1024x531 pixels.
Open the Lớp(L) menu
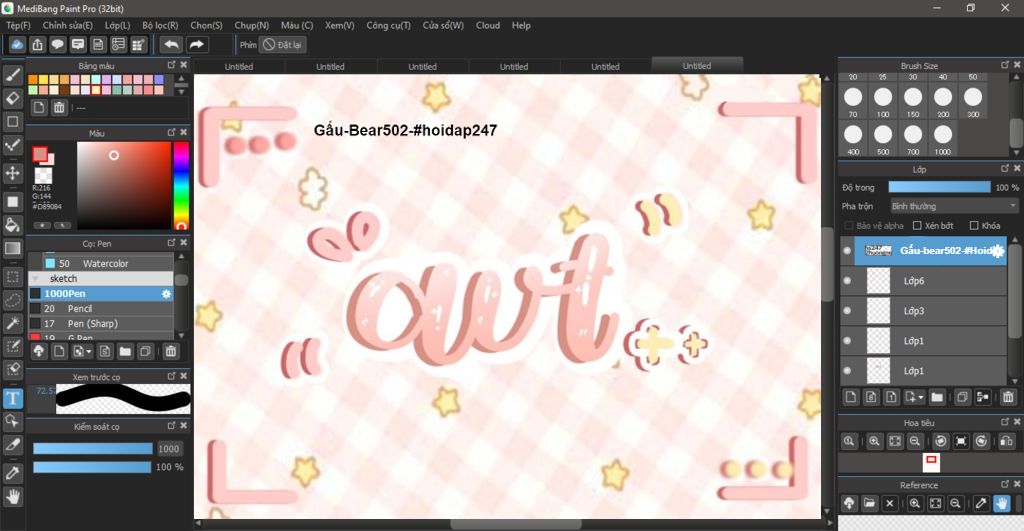tap(118, 25)
